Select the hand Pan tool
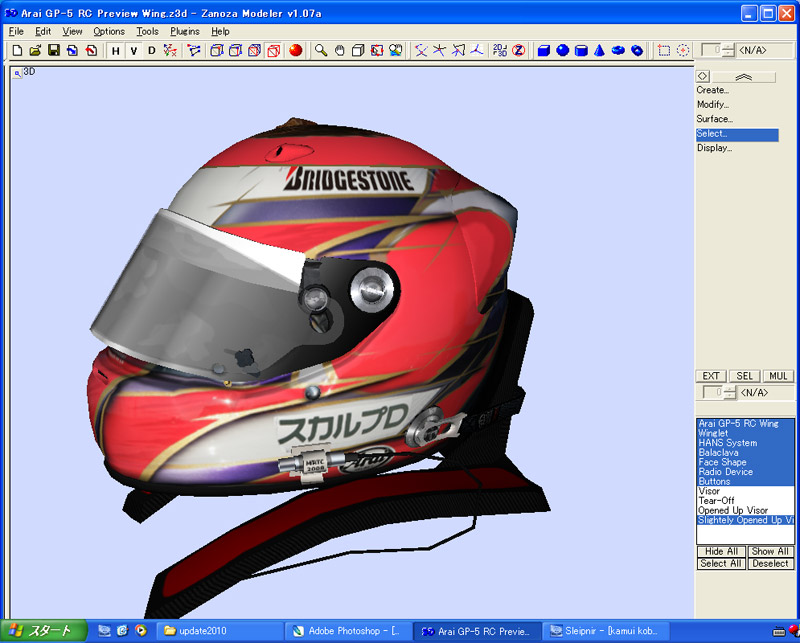Viewport: 800px width, 643px height. click(x=340, y=50)
